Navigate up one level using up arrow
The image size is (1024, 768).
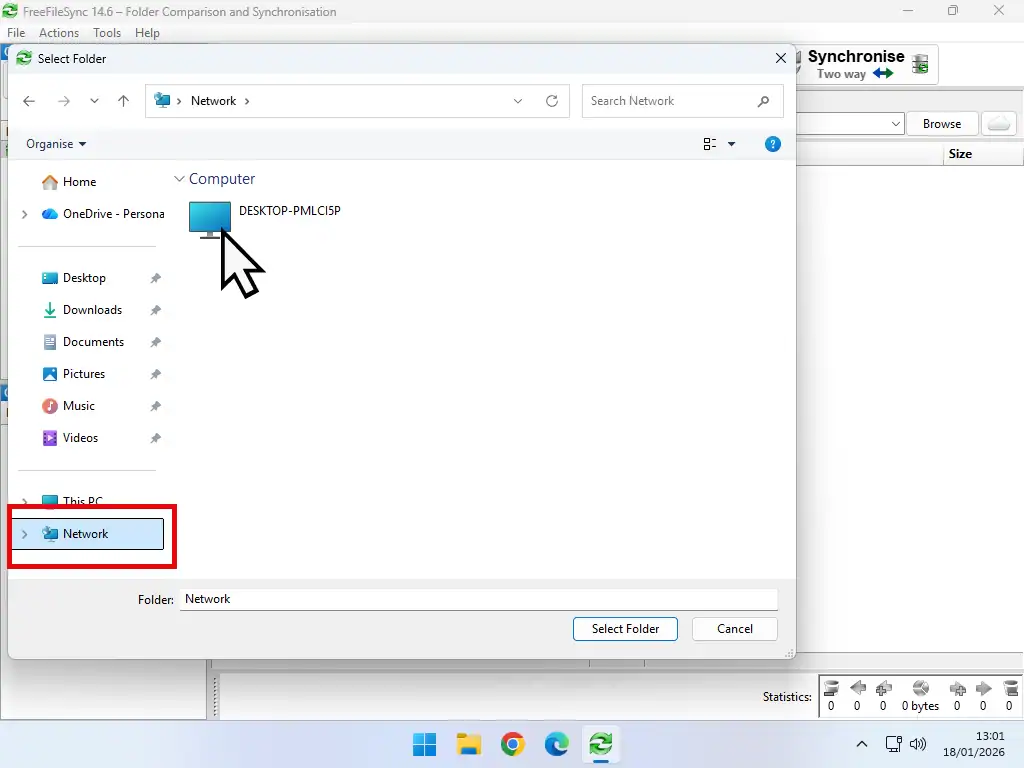[x=122, y=100]
